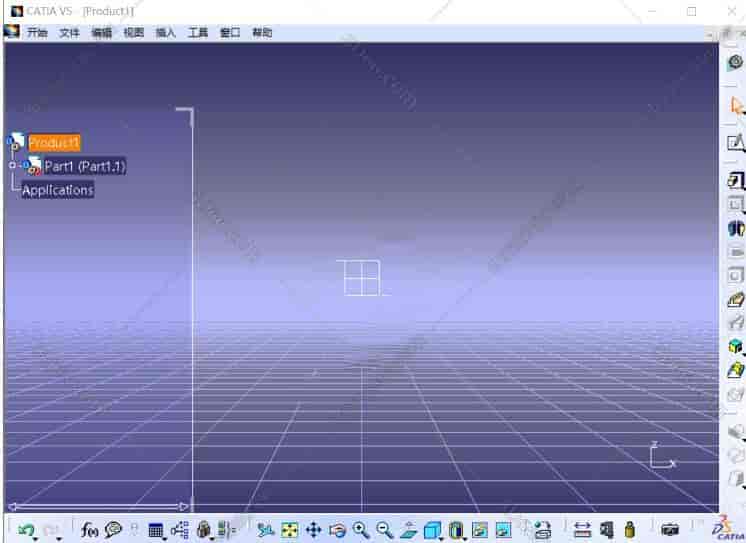Open the Formula f(x) tool
Image resolution: width=746 pixels, height=543 pixels.
89,530
